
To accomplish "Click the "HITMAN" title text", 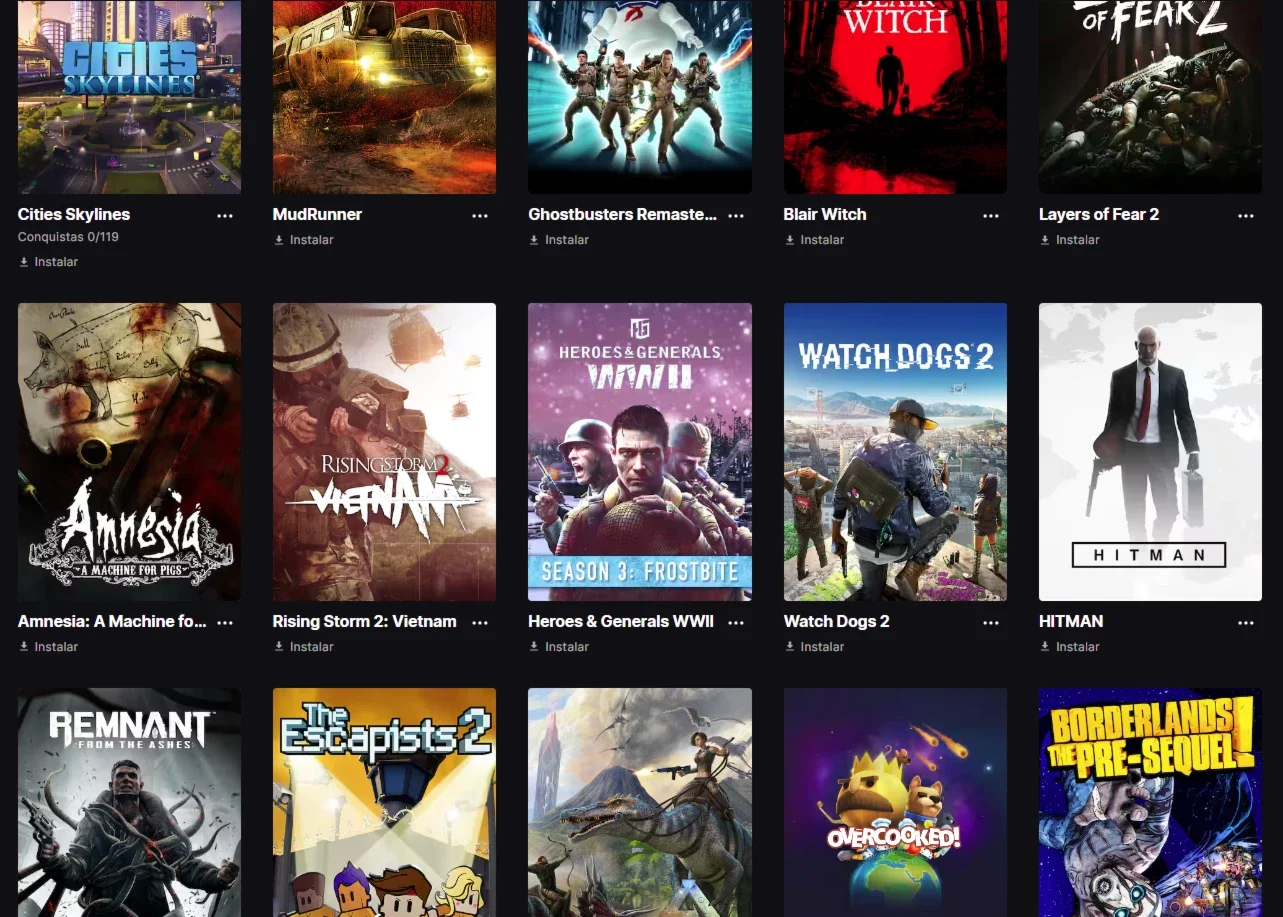I will [x=1071, y=621].
